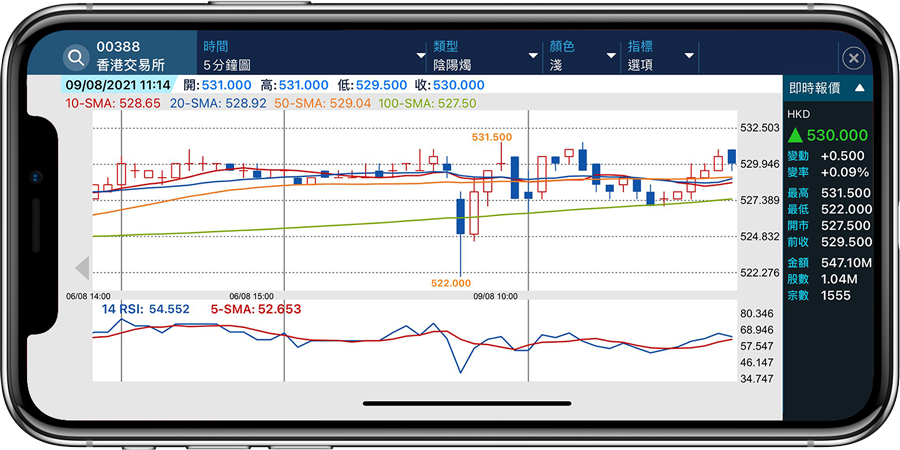Open the 類型 chart type dropdown
This screenshot has width=900, height=450.
tap(484, 56)
